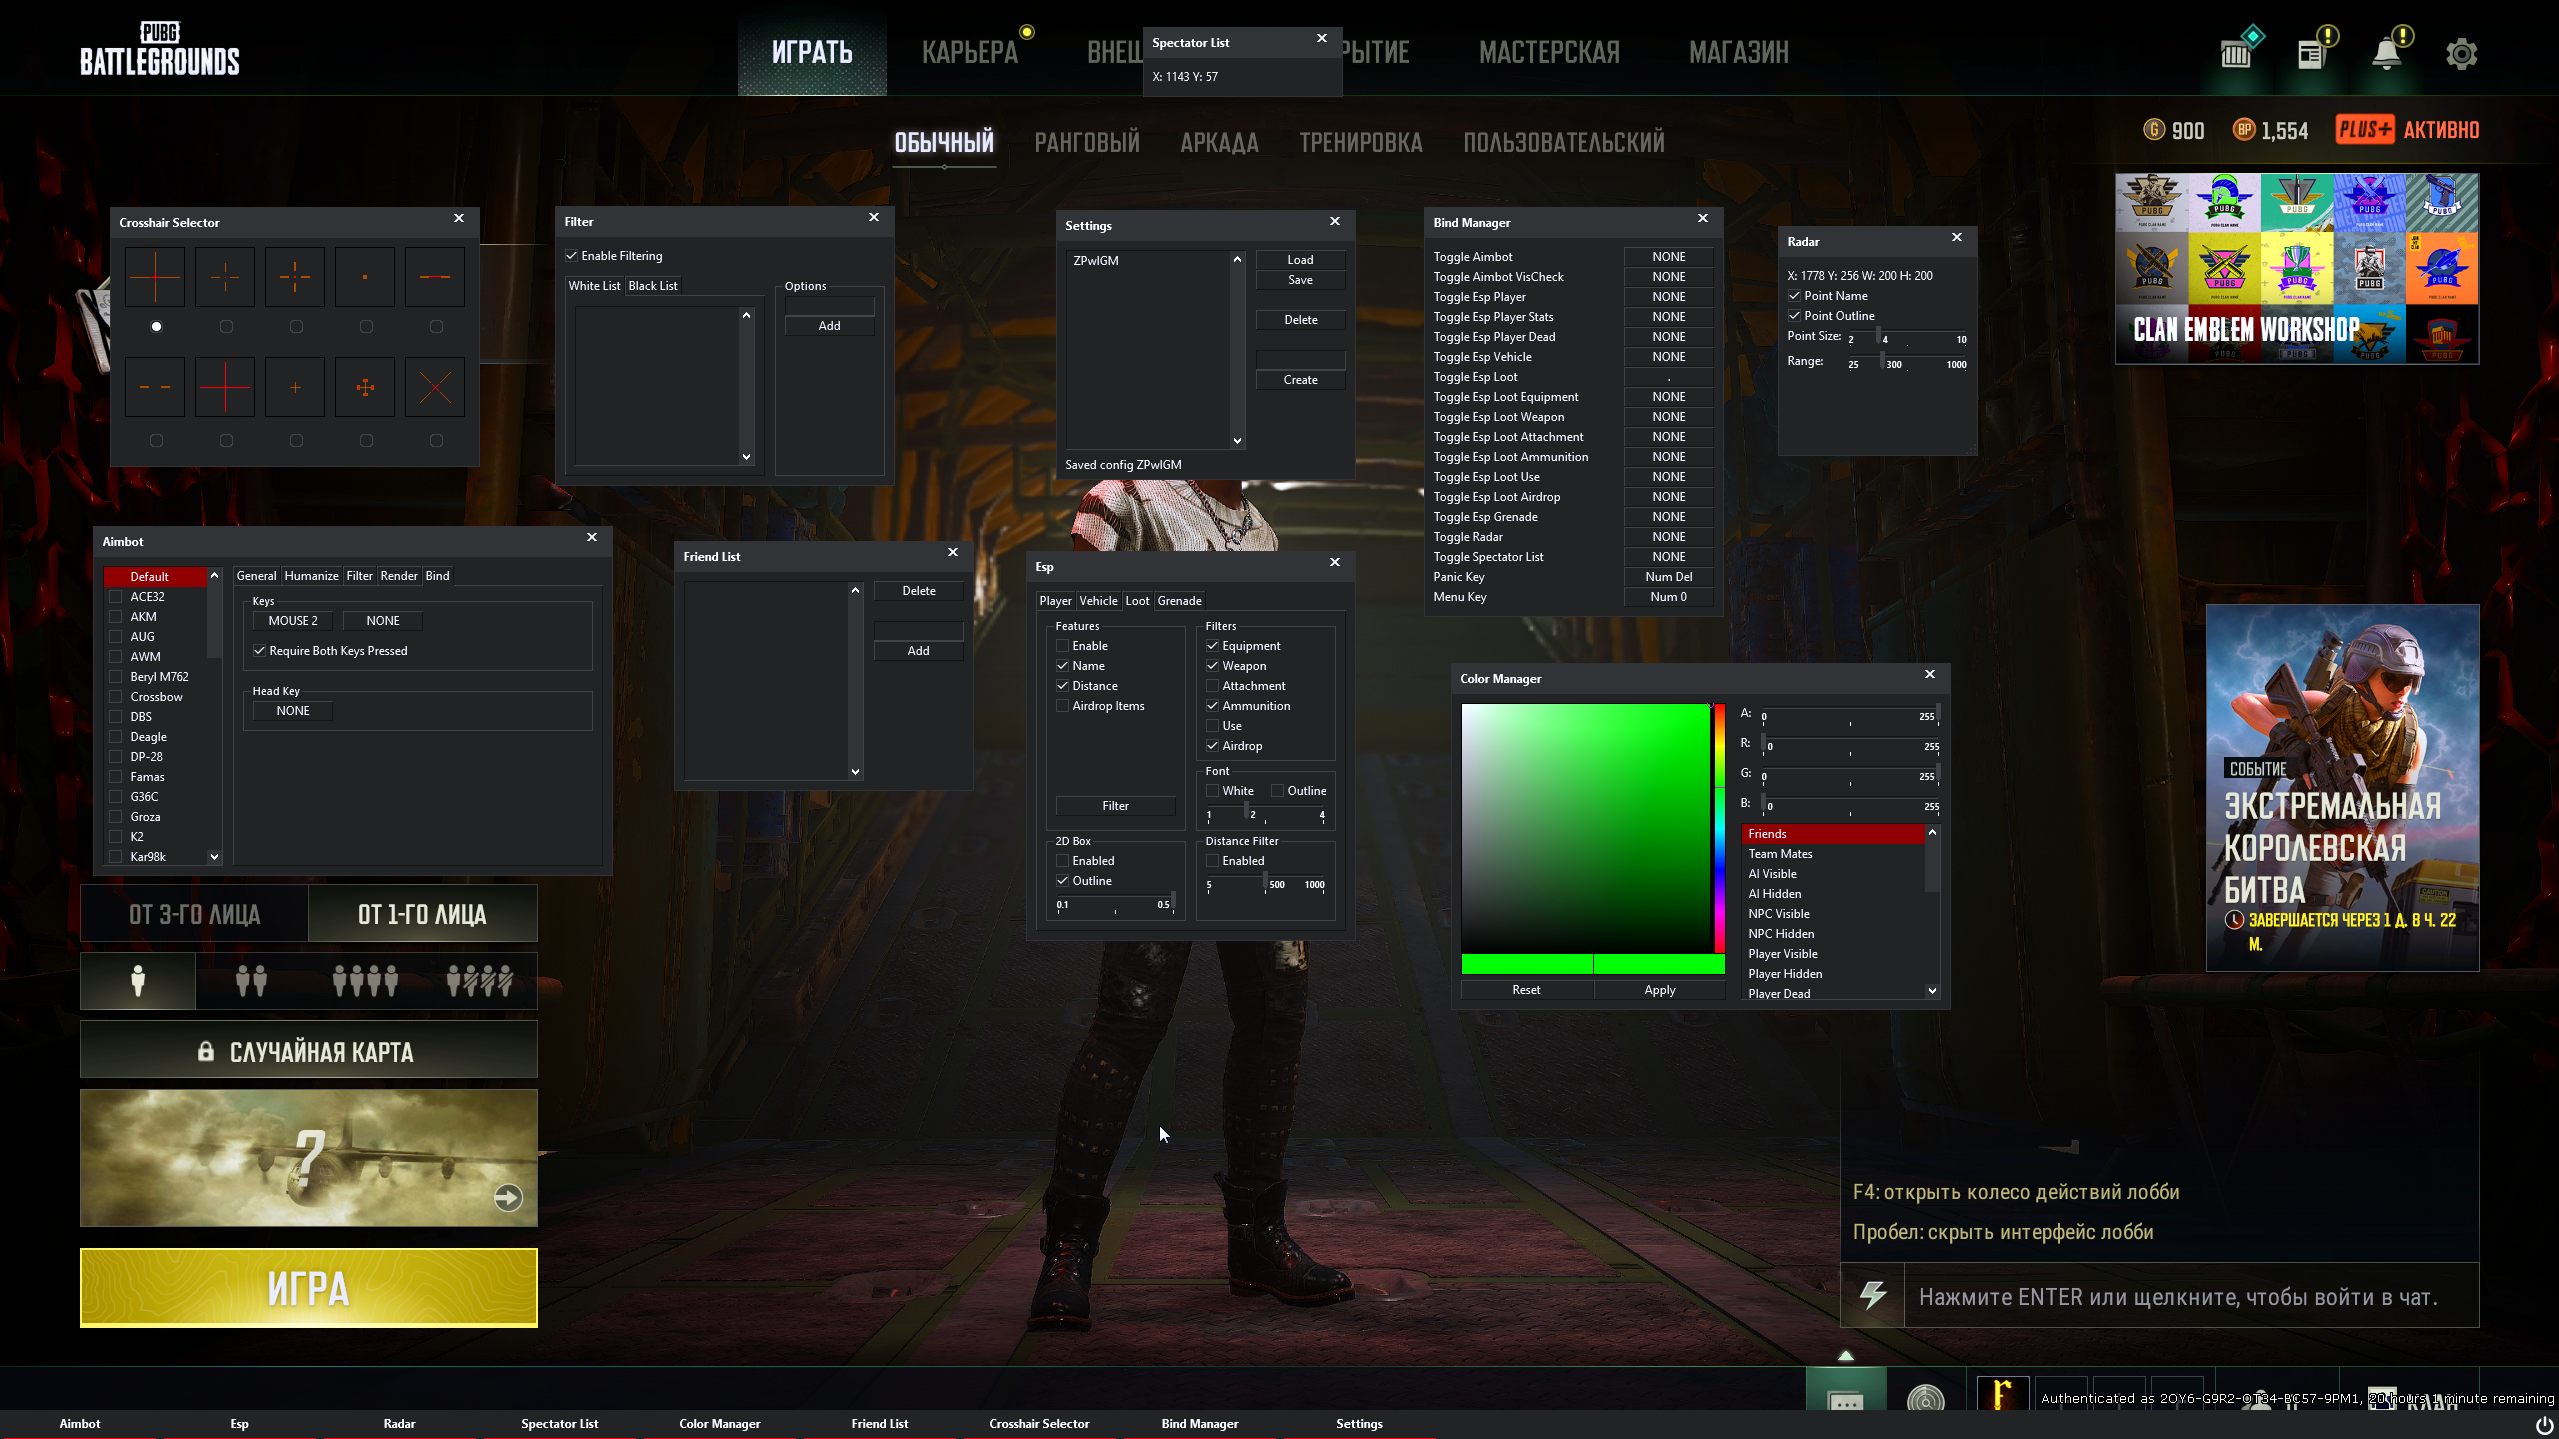Click the Bind Manager icon in taskbar
Image resolution: width=2559 pixels, height=1439 pixels.
coord(1199,1423)
